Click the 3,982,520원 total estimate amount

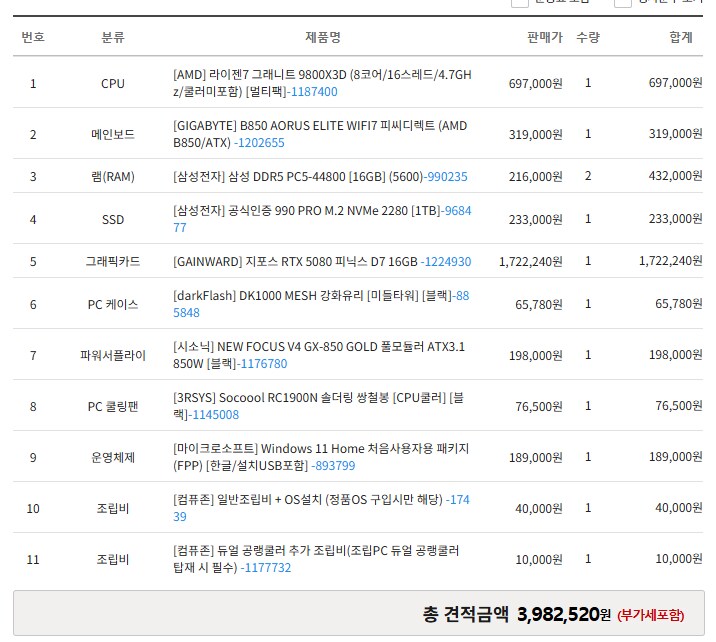point(563,614)
